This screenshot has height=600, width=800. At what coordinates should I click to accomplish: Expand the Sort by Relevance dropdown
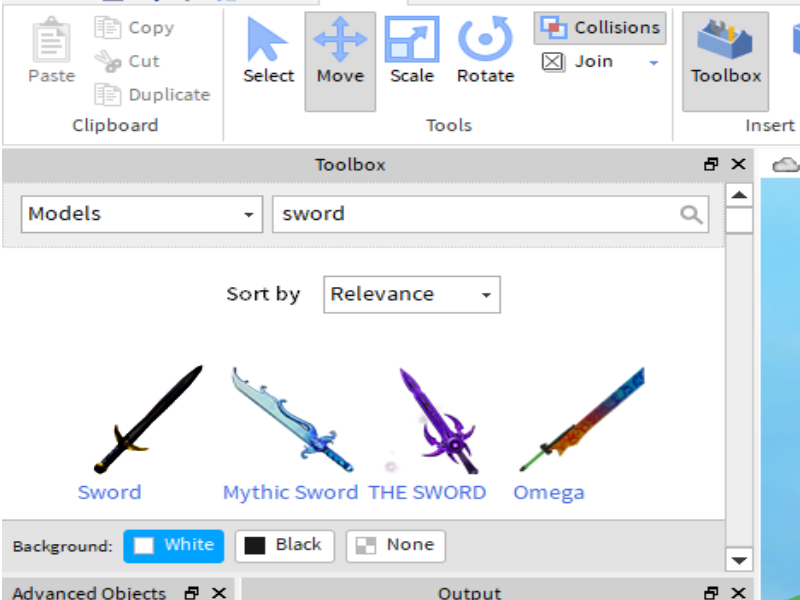tap(411, 295)
